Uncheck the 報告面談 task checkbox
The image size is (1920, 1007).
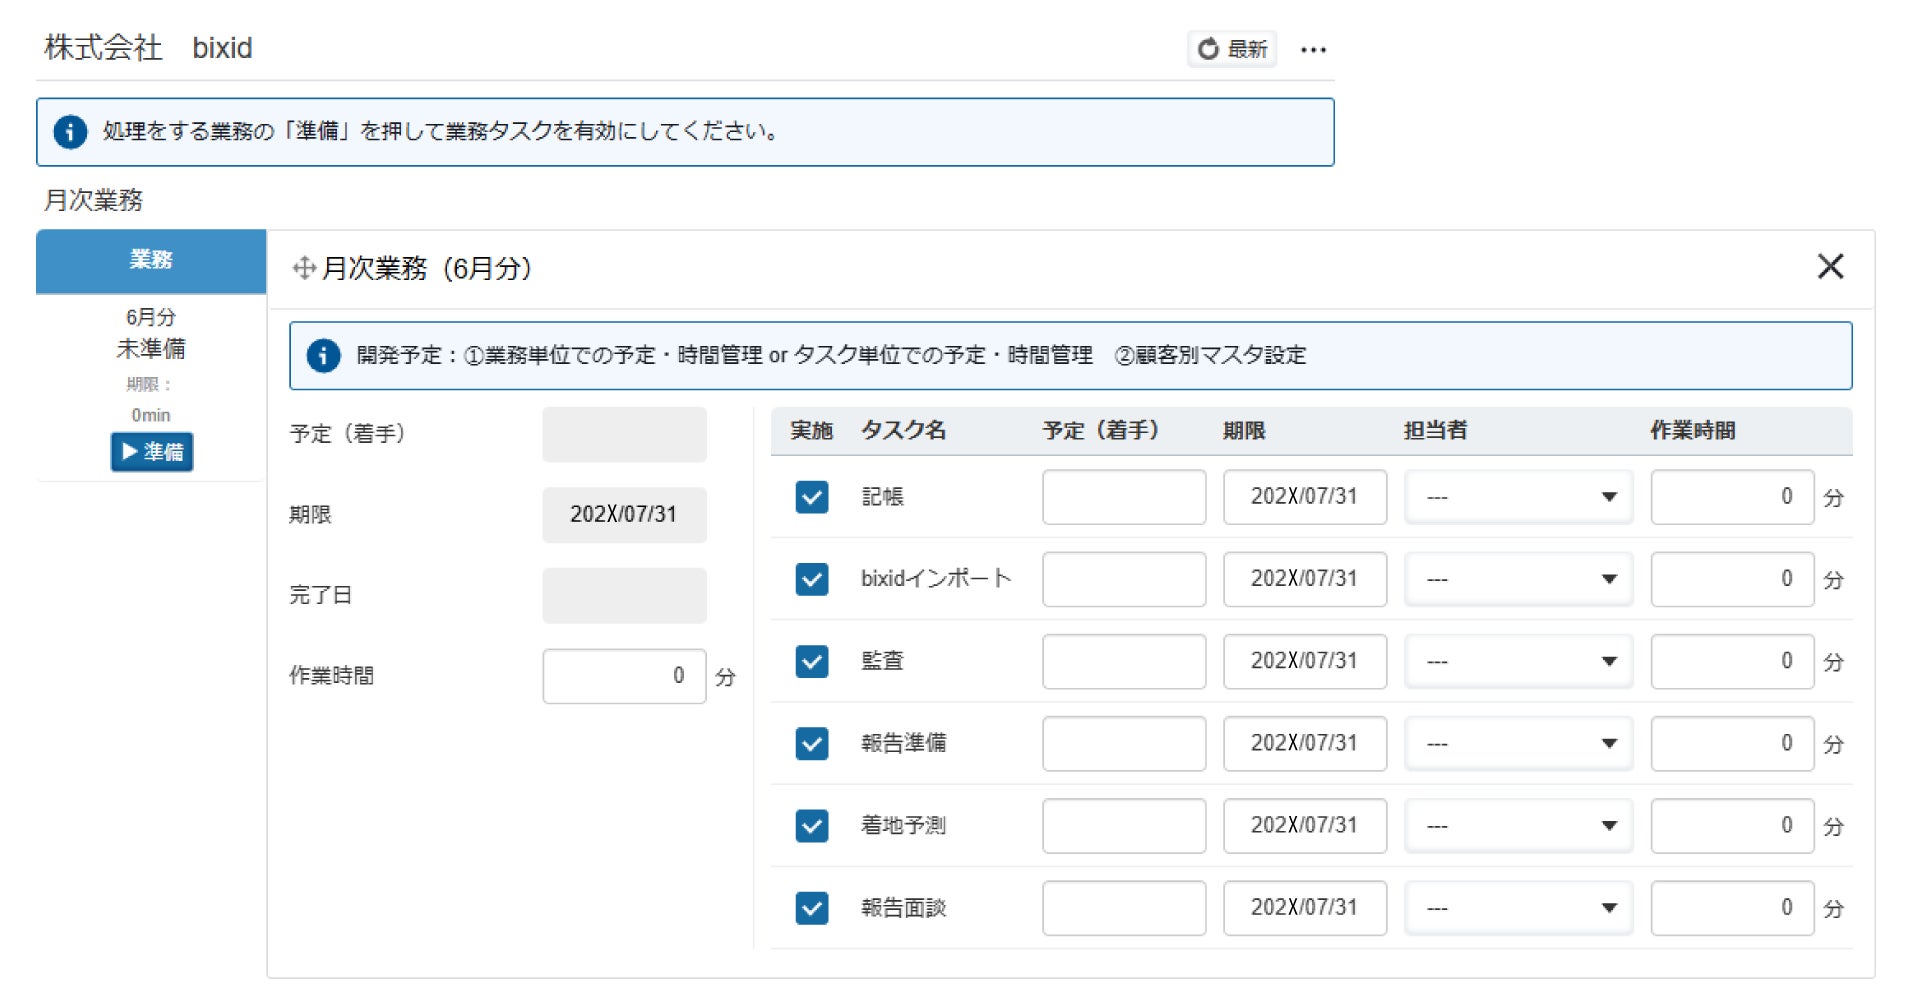point(811,908)
